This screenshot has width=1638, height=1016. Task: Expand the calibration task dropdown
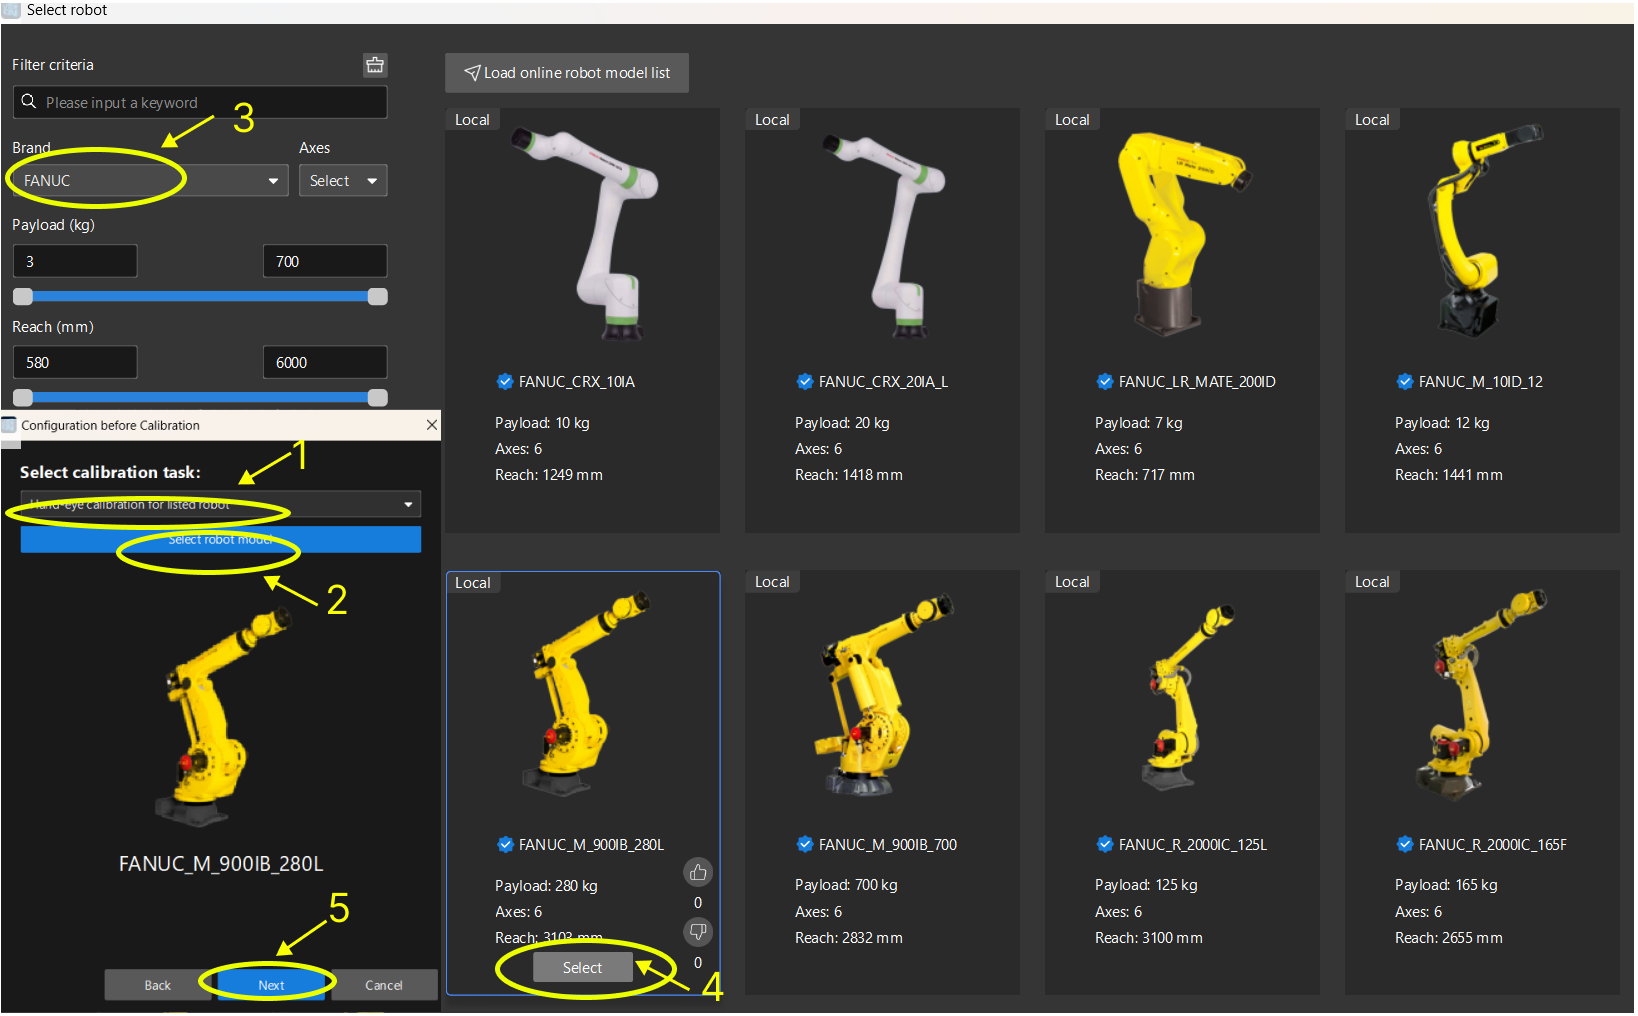pos(220,504)
